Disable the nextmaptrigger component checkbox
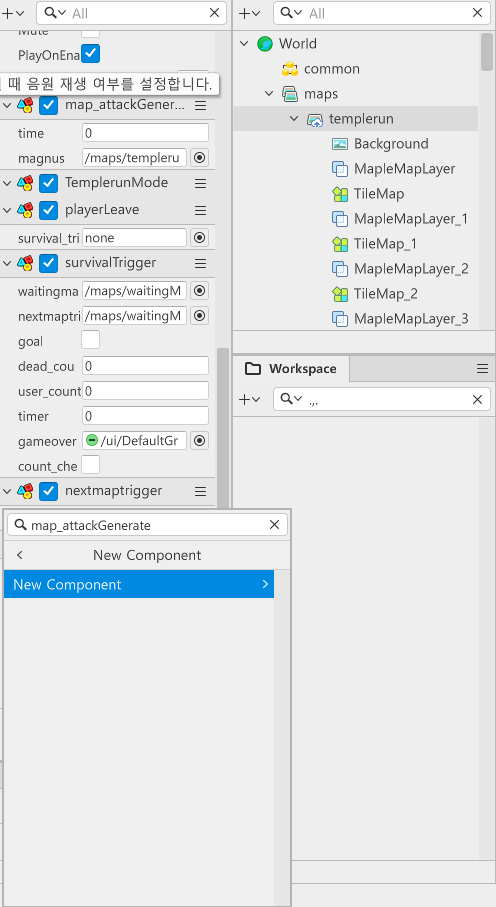The image size is (496, 907). pos(49,492)
